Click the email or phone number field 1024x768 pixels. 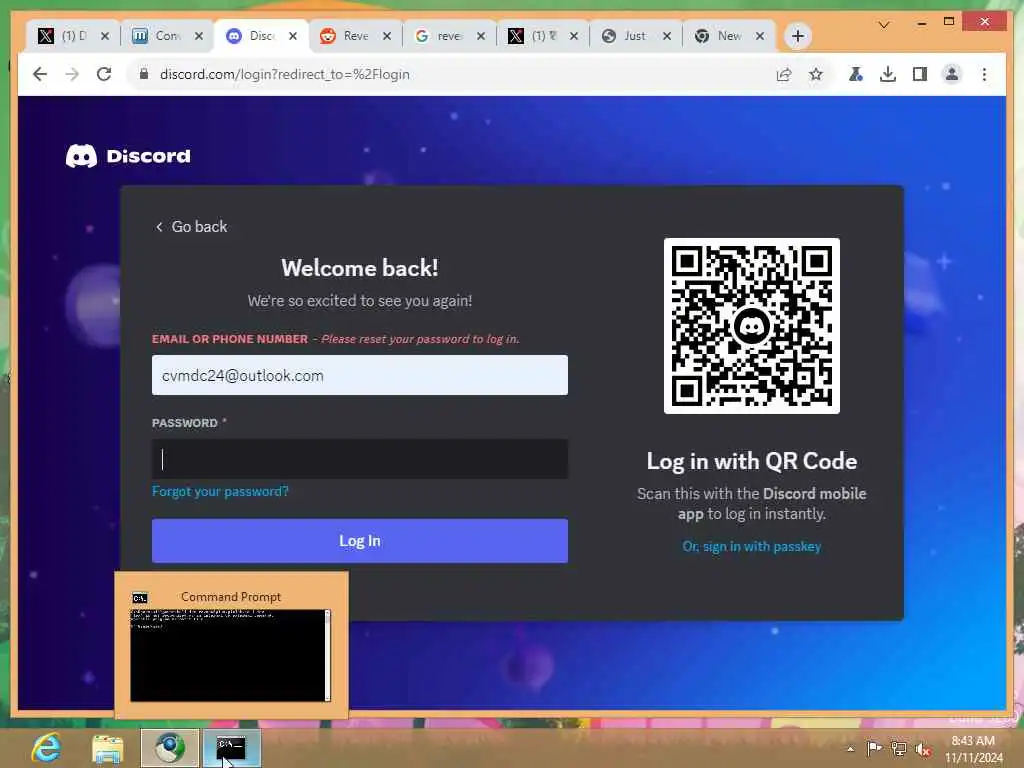[x=360, y=375]
